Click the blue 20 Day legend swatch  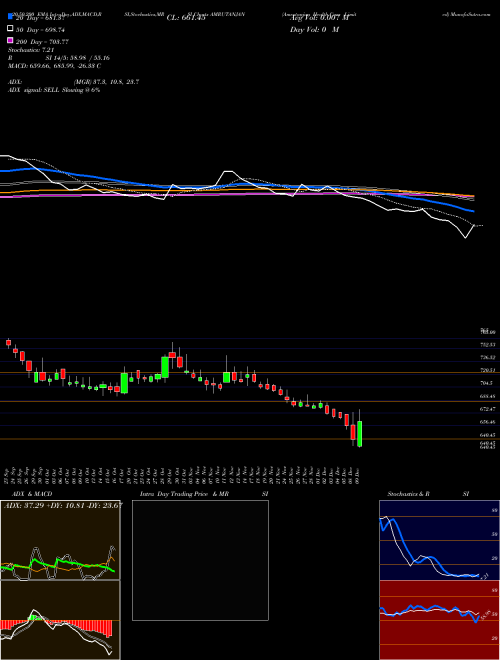coord(10,17)
